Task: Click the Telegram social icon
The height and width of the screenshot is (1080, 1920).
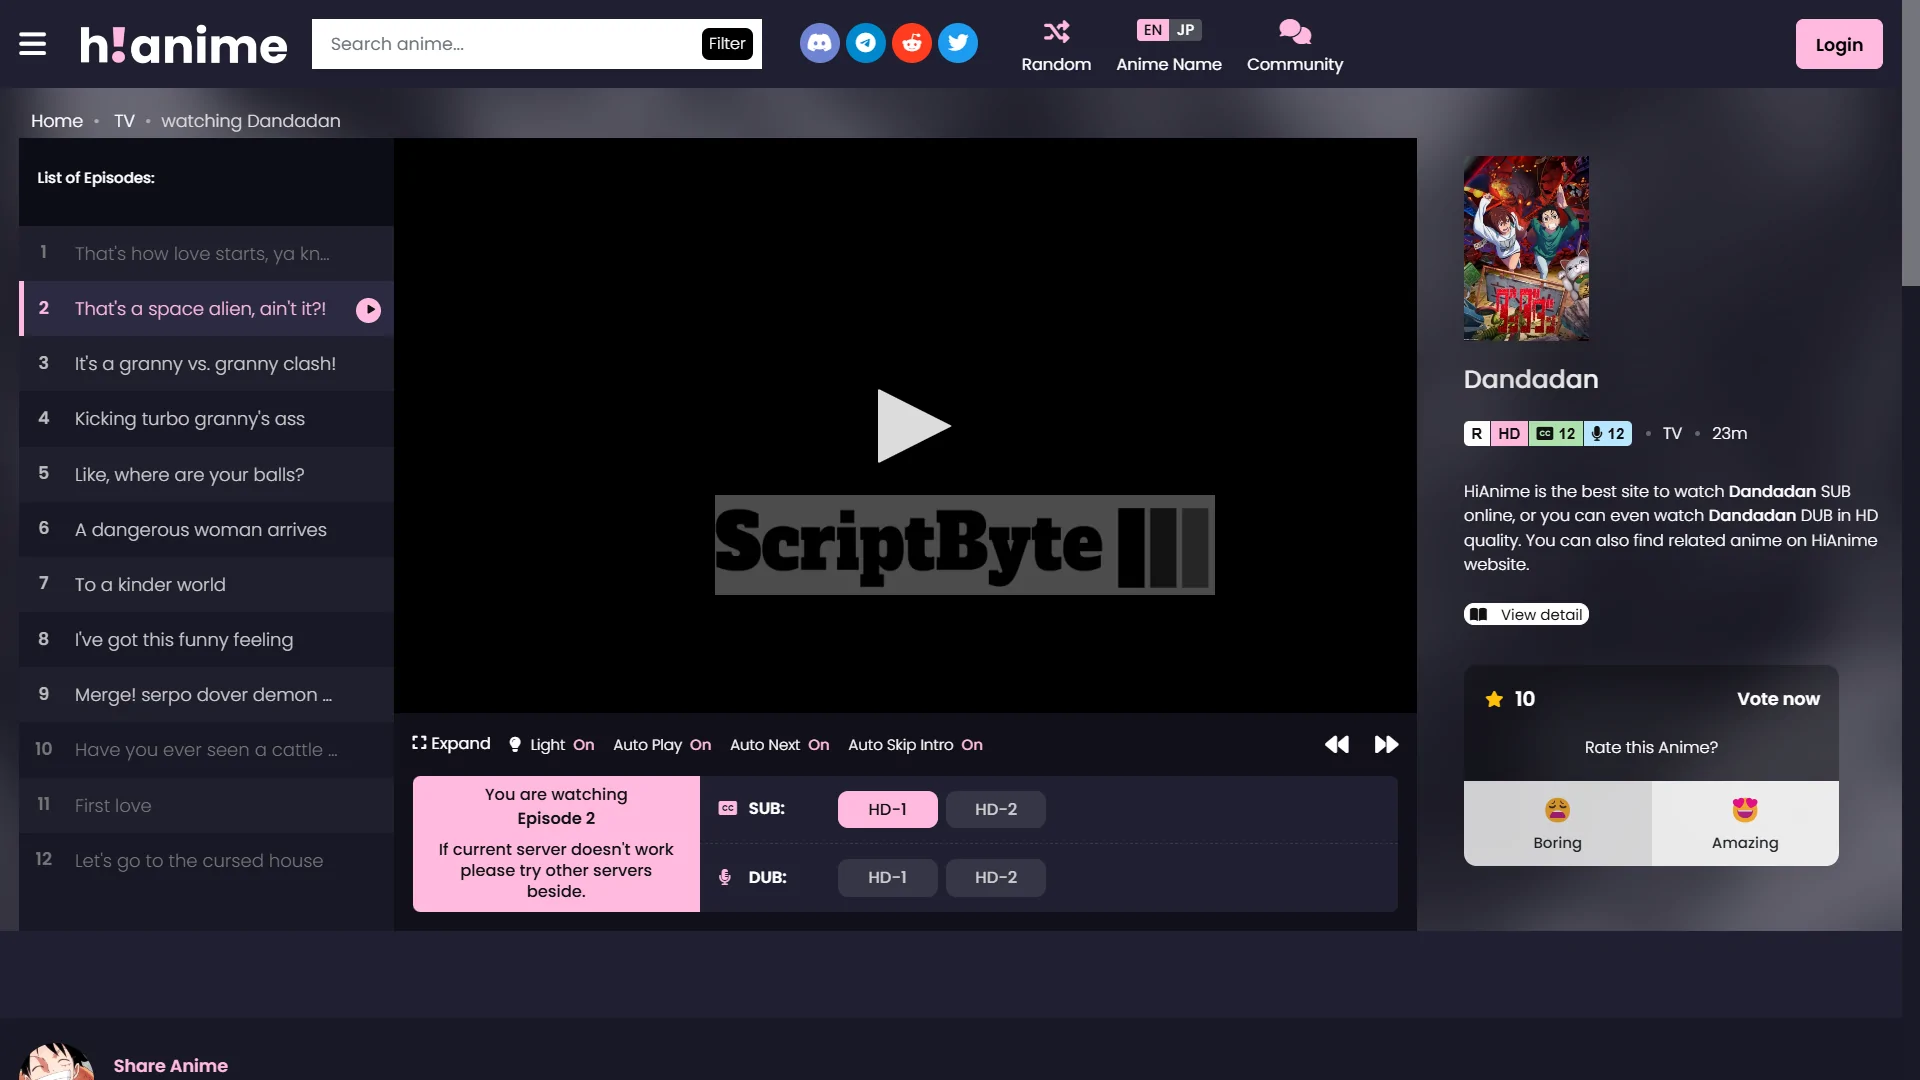Action: [x=865, y=43]
